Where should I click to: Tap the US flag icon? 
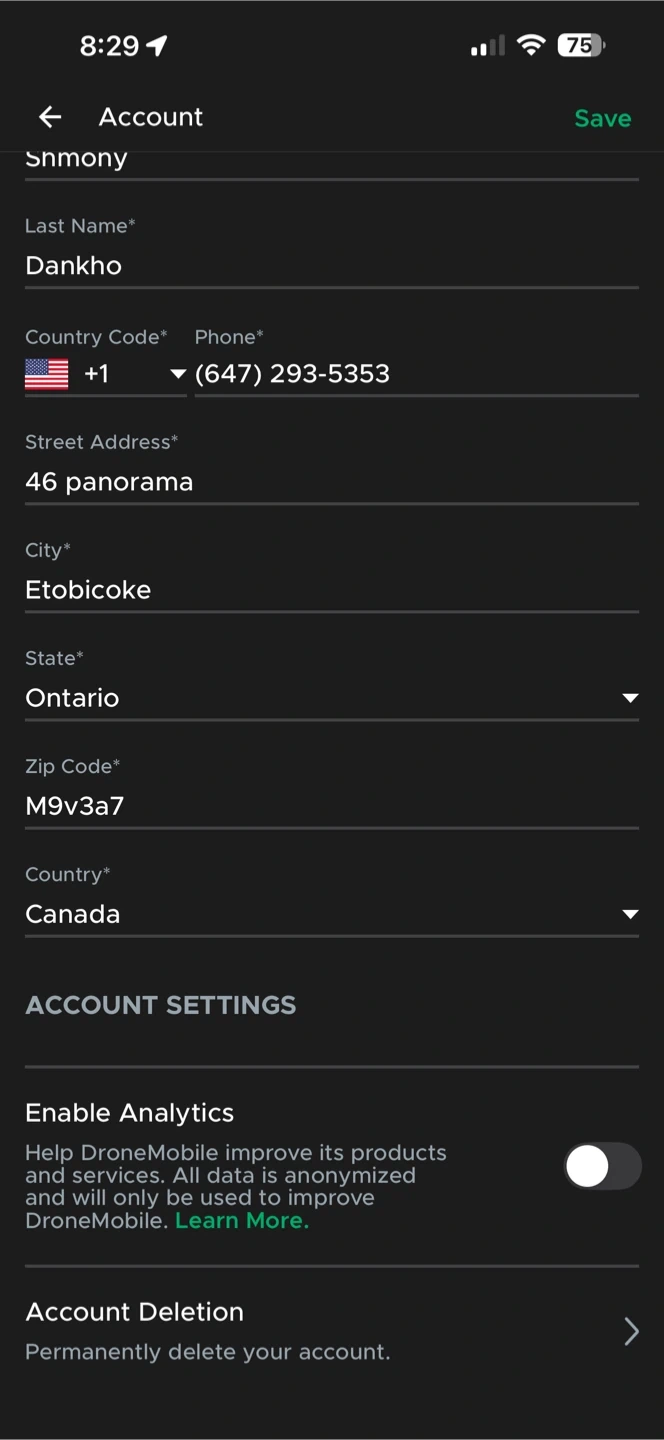point(47,374)
